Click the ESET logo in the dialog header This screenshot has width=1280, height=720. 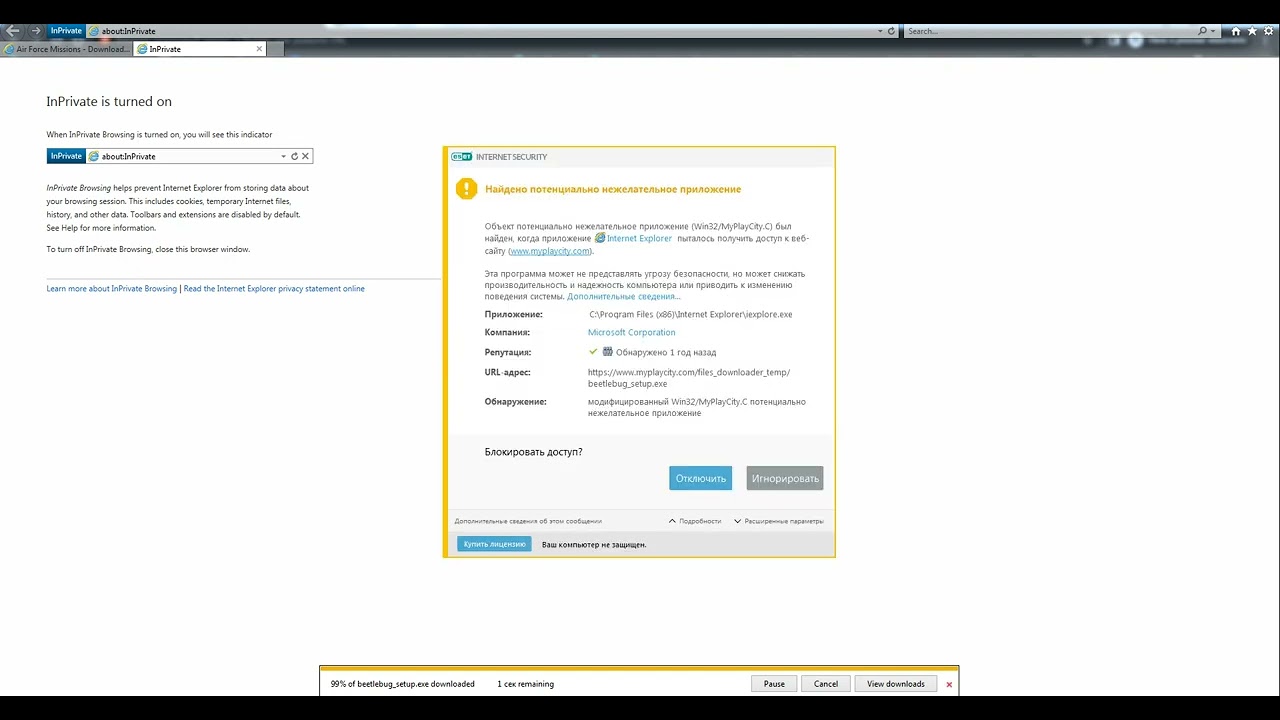[462, 157]
